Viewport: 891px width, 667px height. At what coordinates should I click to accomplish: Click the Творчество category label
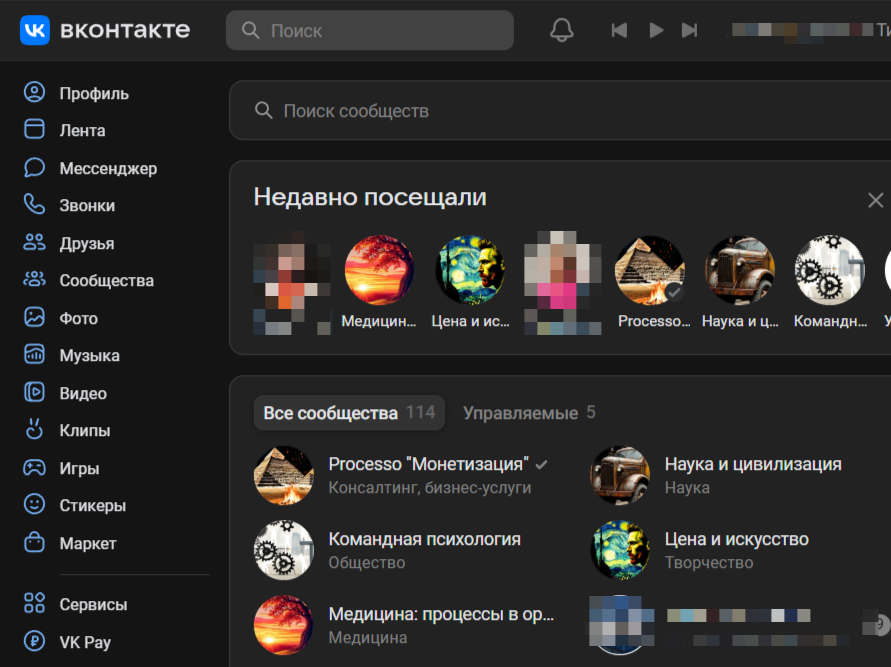(709, 562)
